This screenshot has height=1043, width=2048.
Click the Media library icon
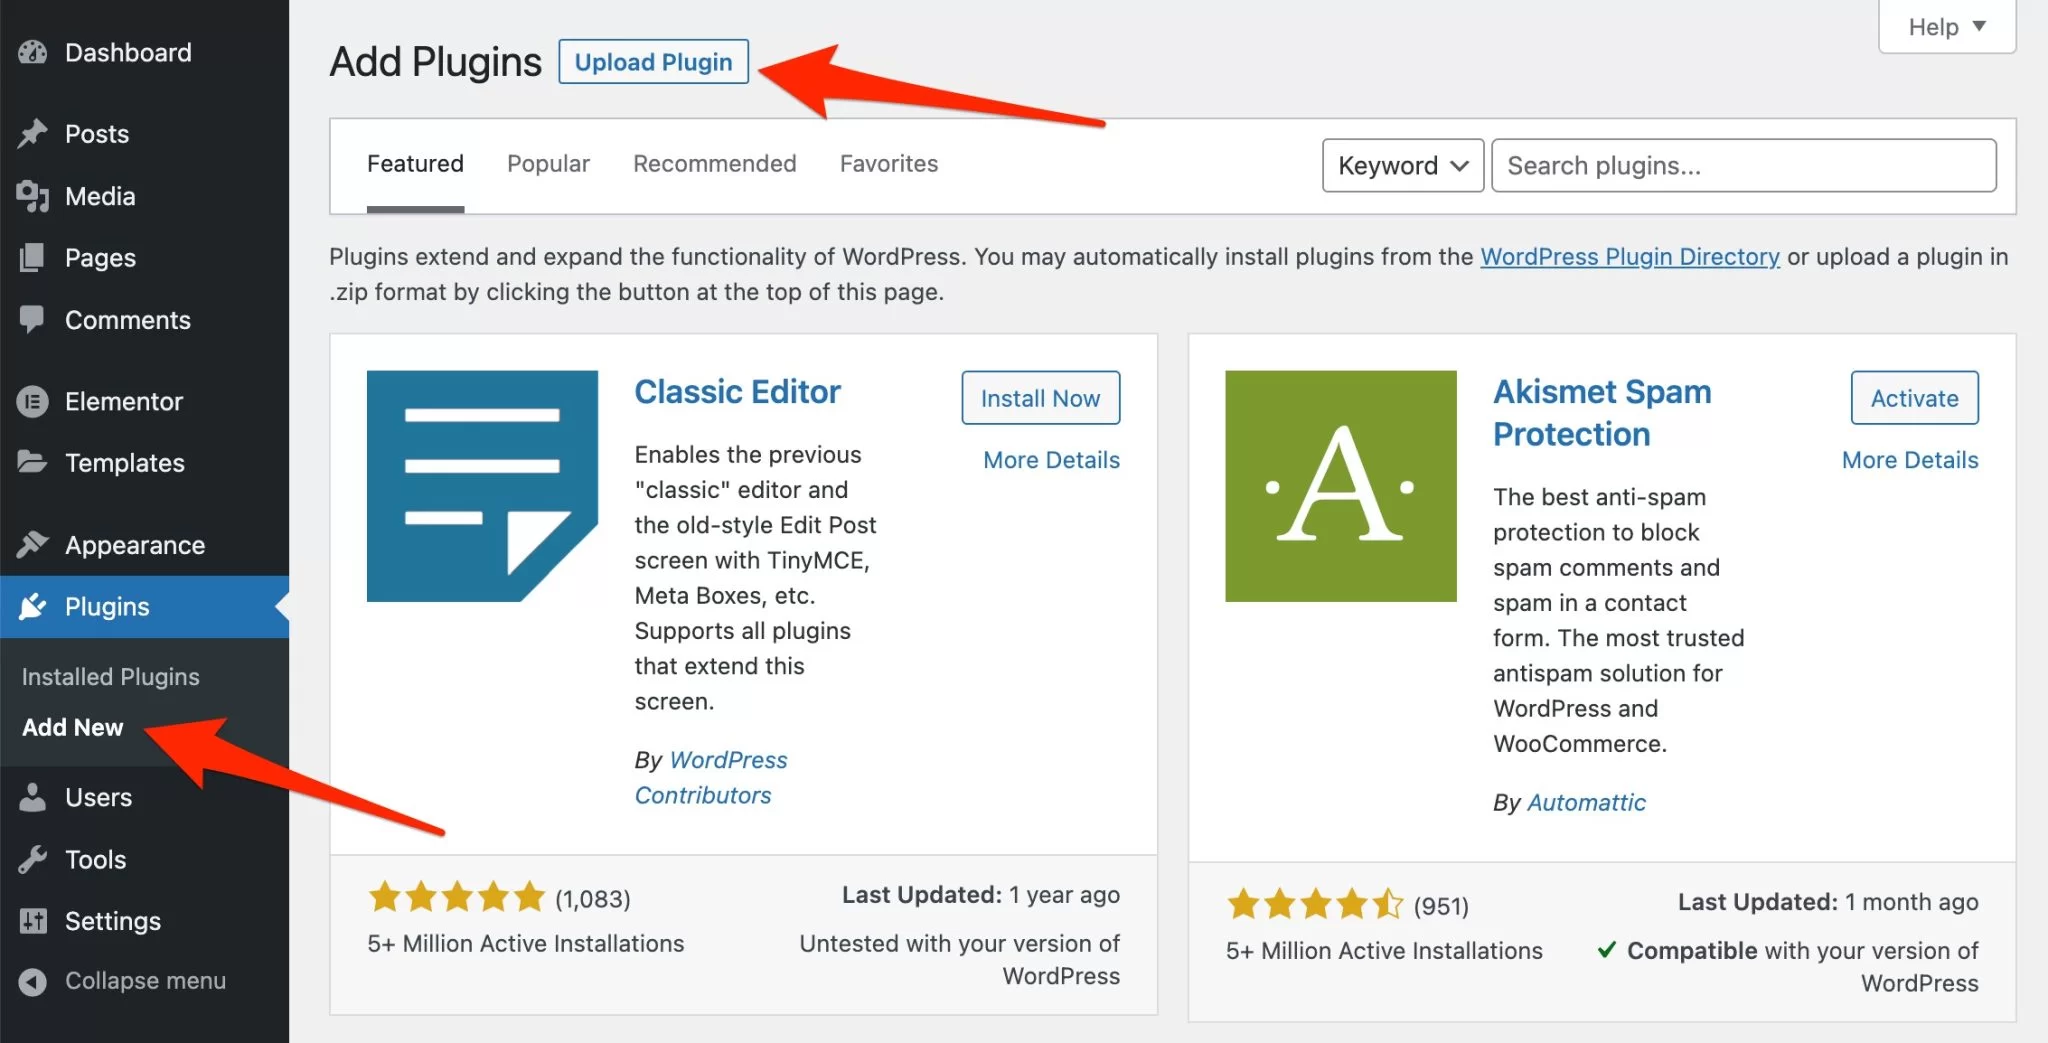click(x=32, y=196)
